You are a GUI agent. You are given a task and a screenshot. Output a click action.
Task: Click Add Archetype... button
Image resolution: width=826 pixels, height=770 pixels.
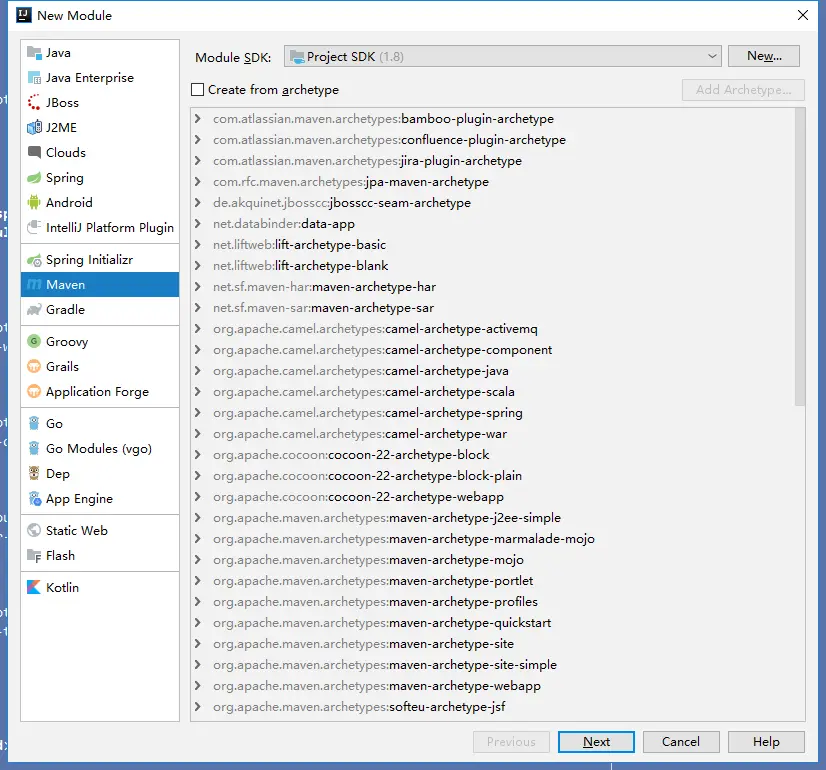743,90
